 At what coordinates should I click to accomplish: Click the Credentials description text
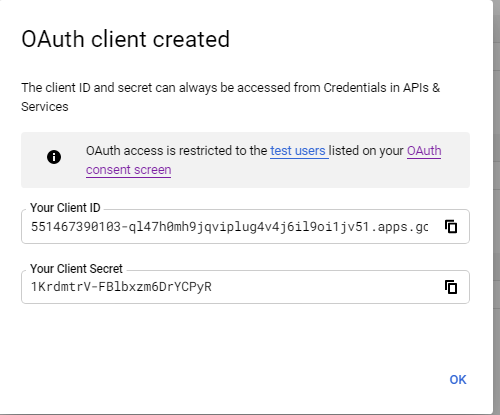pos(231,97)
